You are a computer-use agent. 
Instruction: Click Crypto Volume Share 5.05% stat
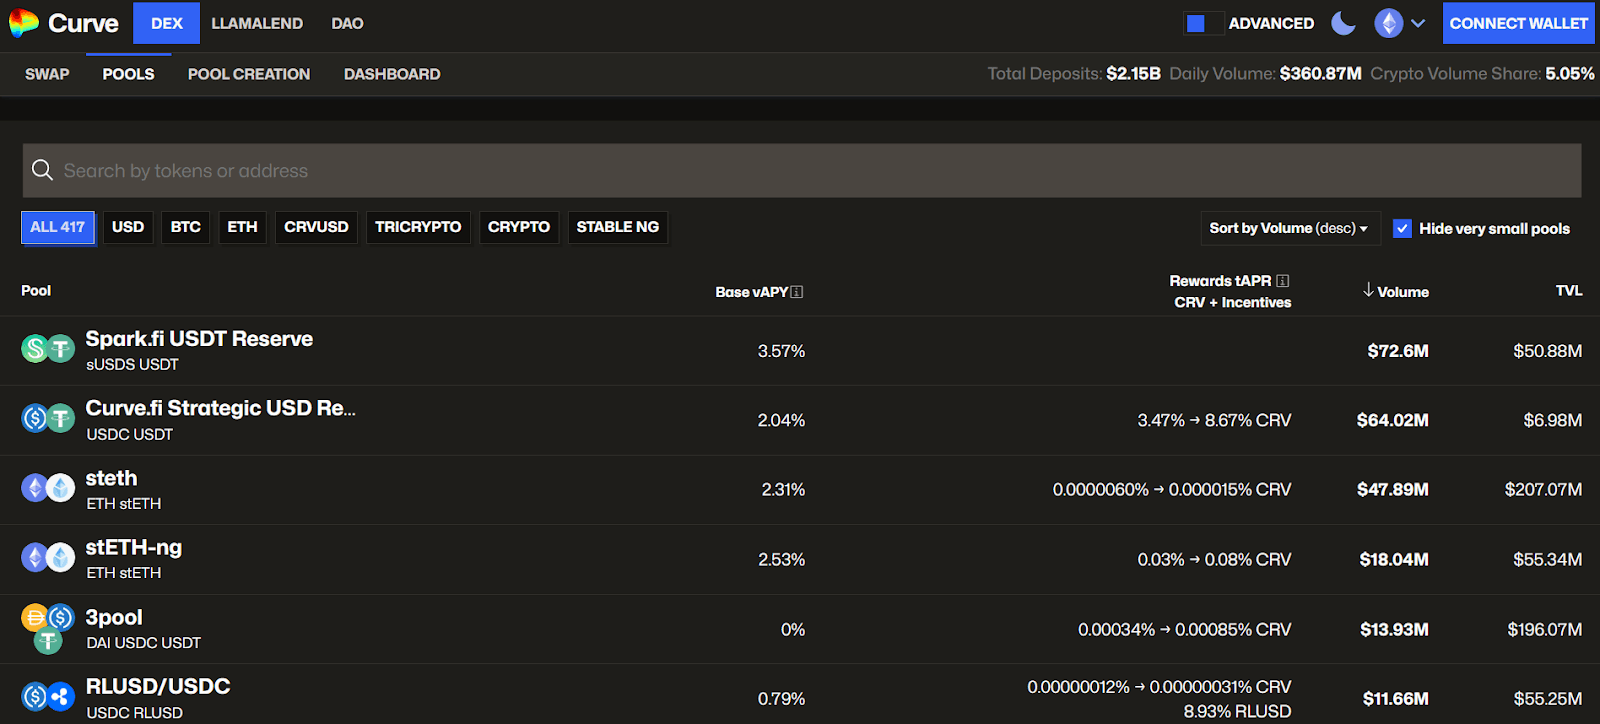coord(1482,74)
